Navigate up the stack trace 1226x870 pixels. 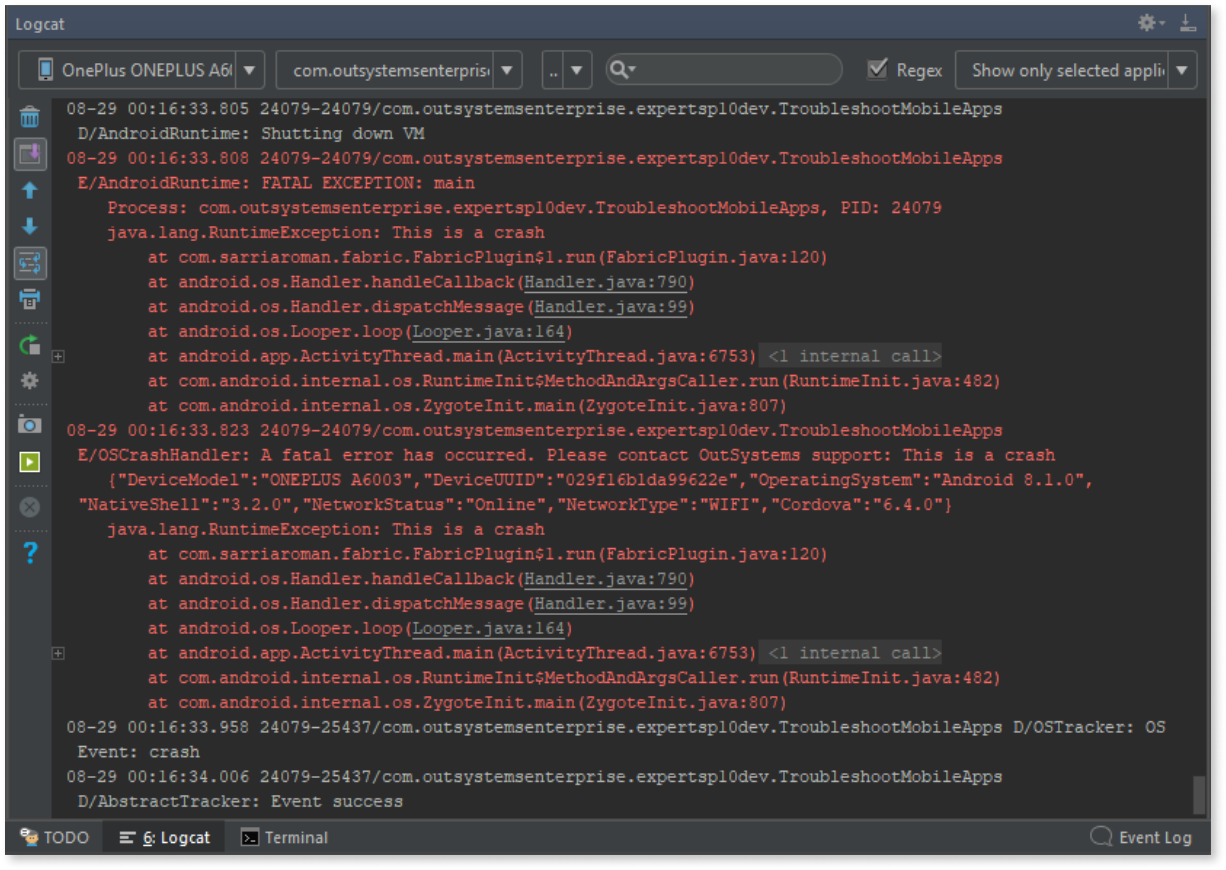point(30,190)
